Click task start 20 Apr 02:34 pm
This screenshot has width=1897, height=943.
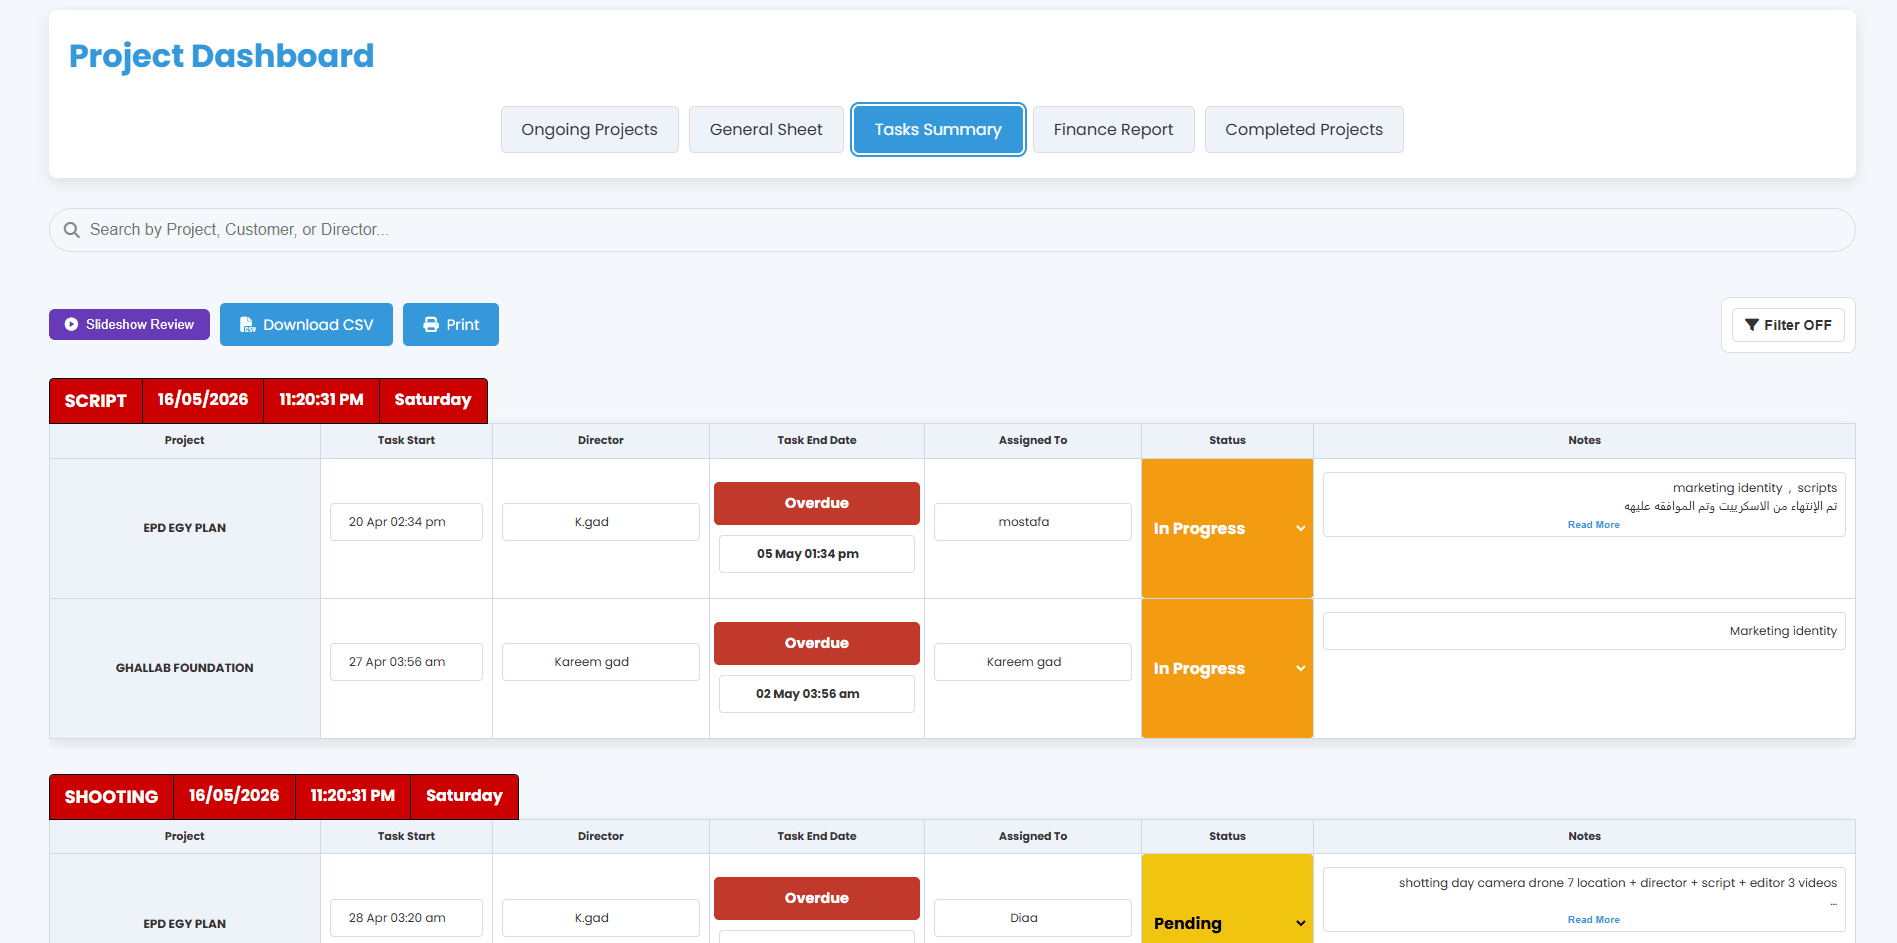[x=406, y=522]
